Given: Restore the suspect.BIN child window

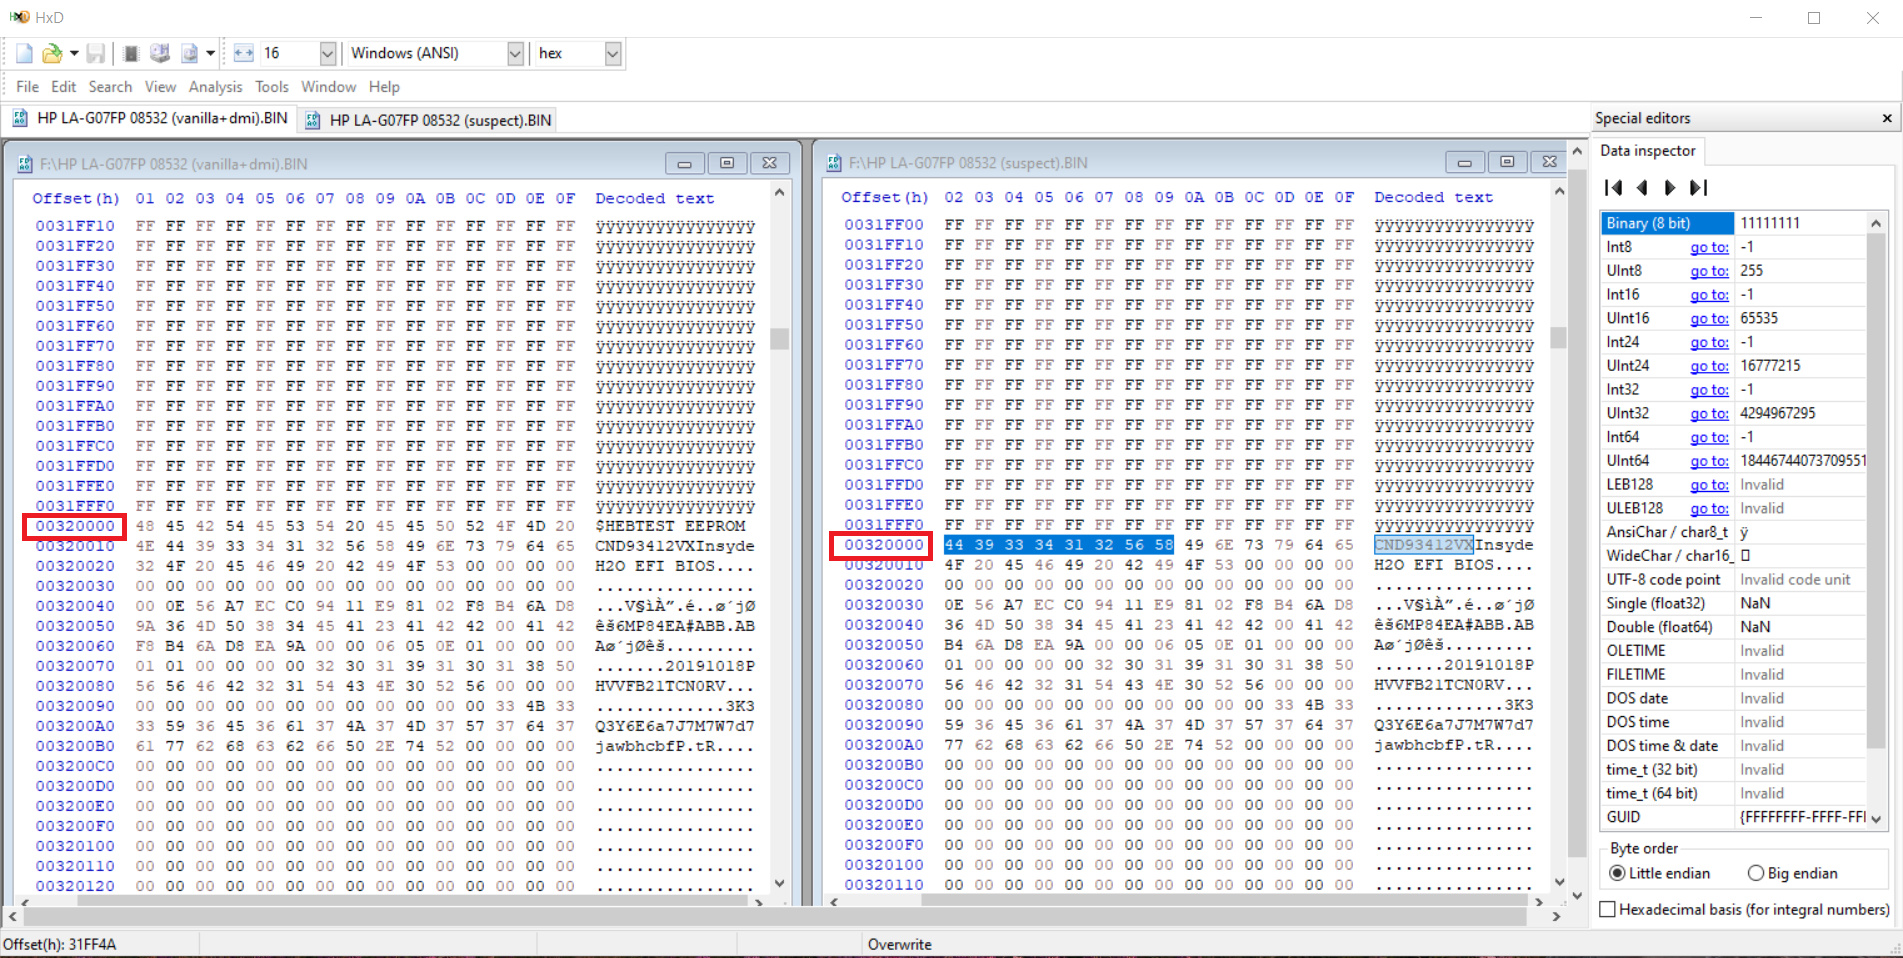Looking at the screenshot, I should point(1507,163).
